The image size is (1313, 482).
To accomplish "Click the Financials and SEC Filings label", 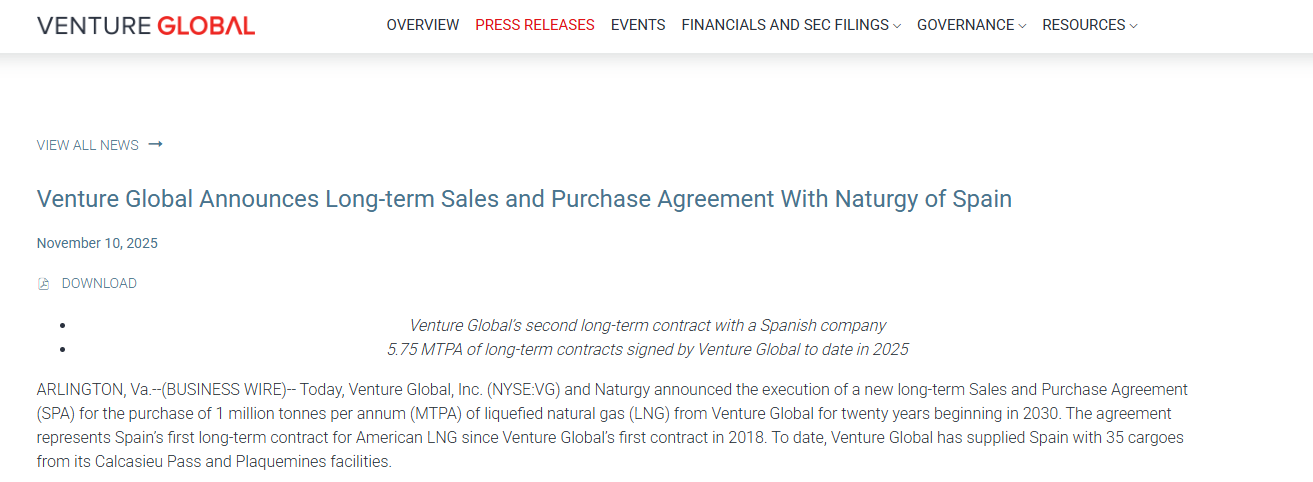I will 785,25.
